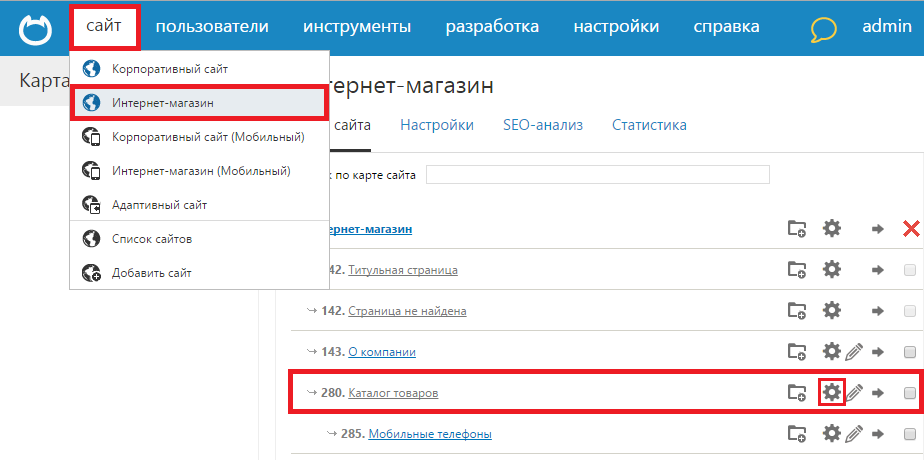Select Интернет-магазин in dropdown list

(x=162, y=102)
